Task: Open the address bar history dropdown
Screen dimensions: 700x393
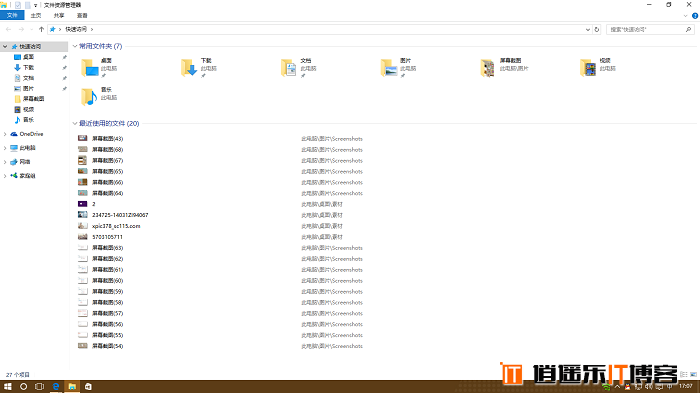Action: click(x=588, y=29)
